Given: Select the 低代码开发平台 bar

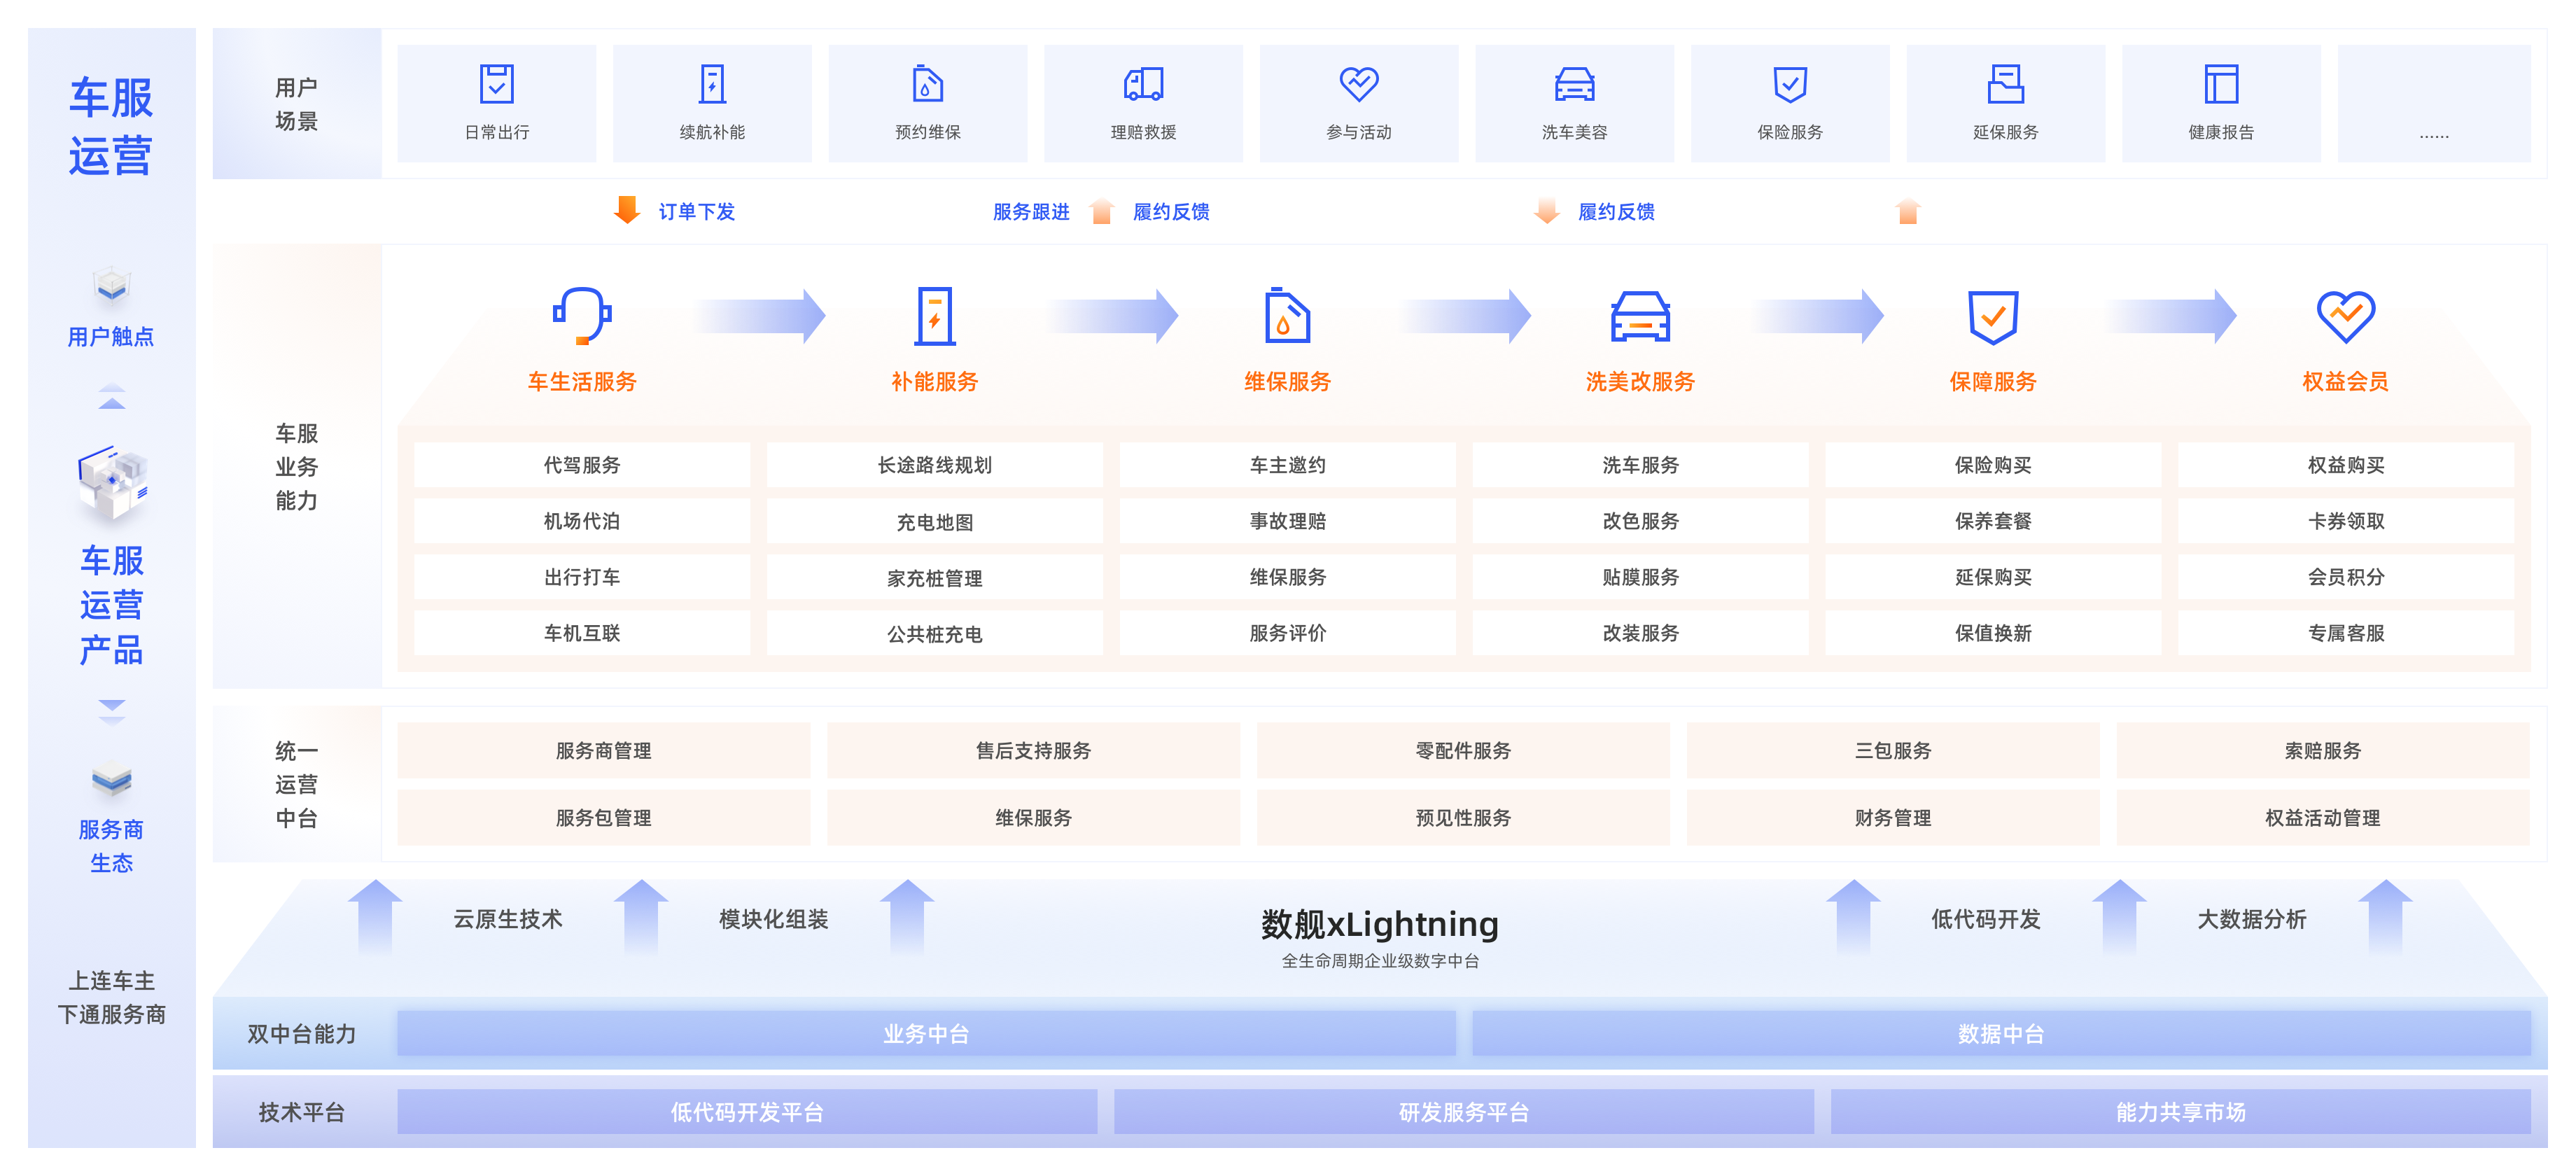Looking at the screenshot, I should pyautogui.click(x=747, y=1111).
